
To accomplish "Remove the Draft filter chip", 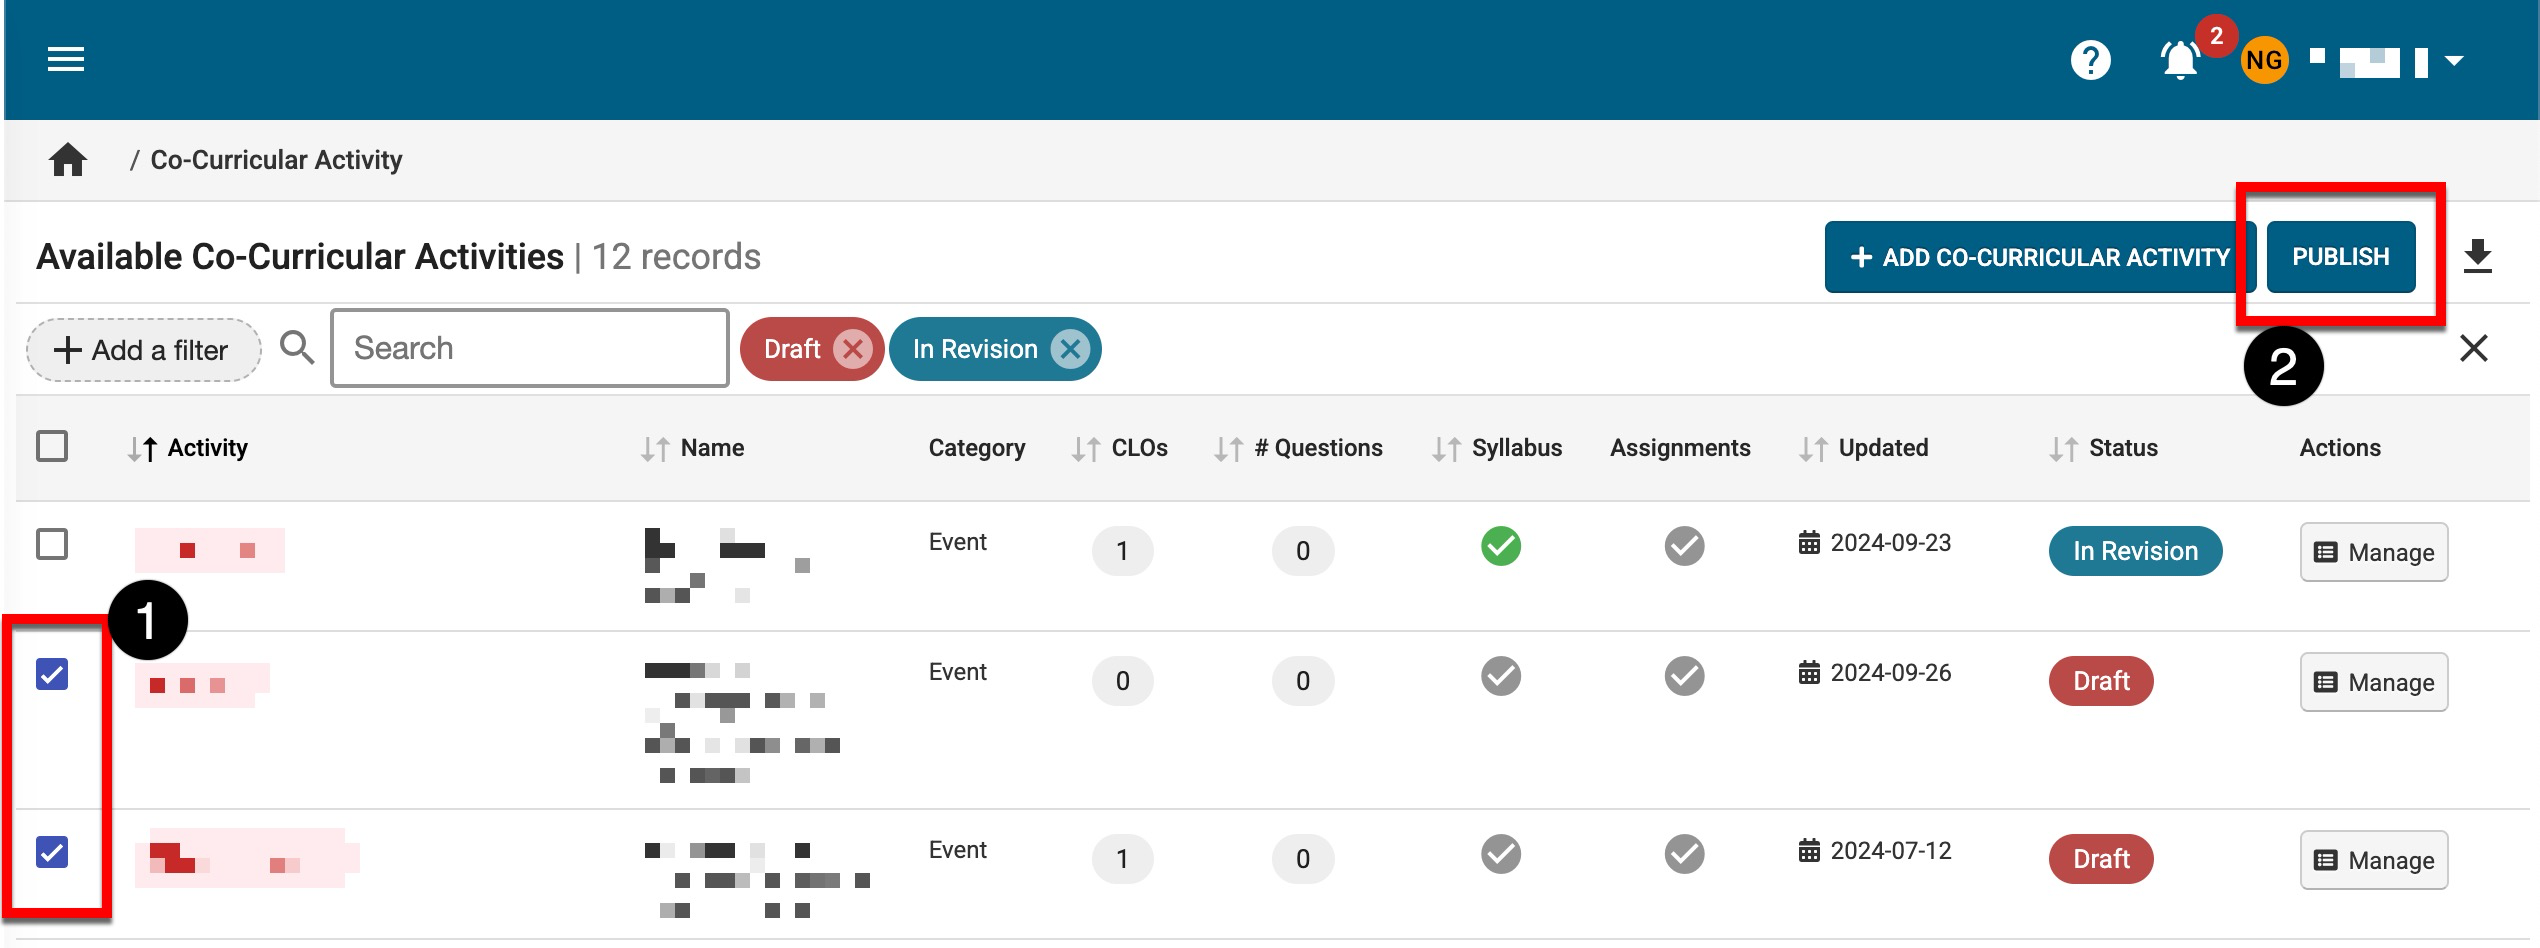I will pyautogui.click(x=852, y=349).
